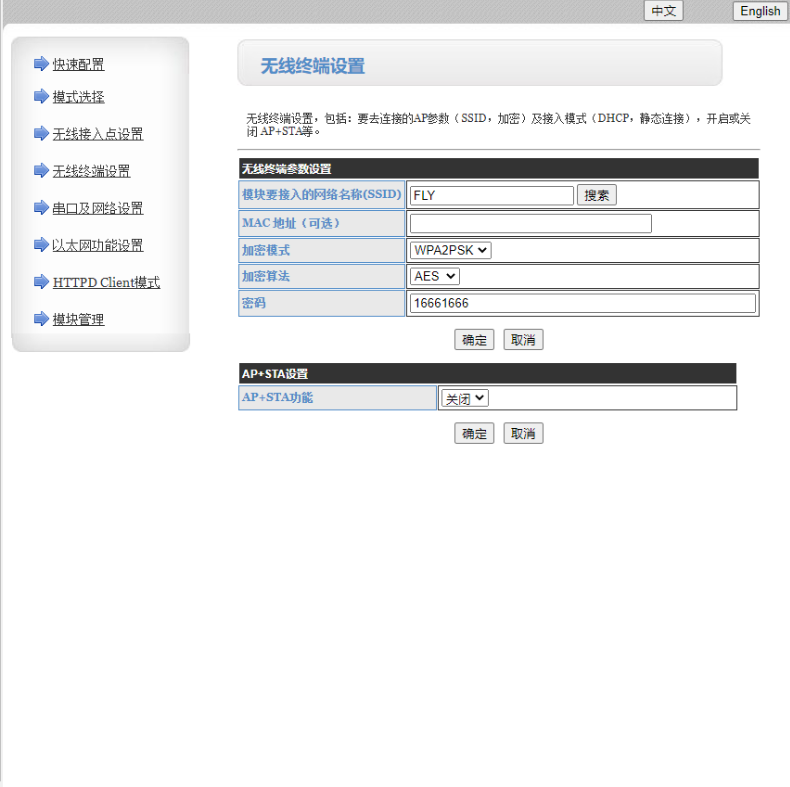Click arrow icon beside 以太网功能设置
This screenshot has width=790, height=787.
coord(41,245)
